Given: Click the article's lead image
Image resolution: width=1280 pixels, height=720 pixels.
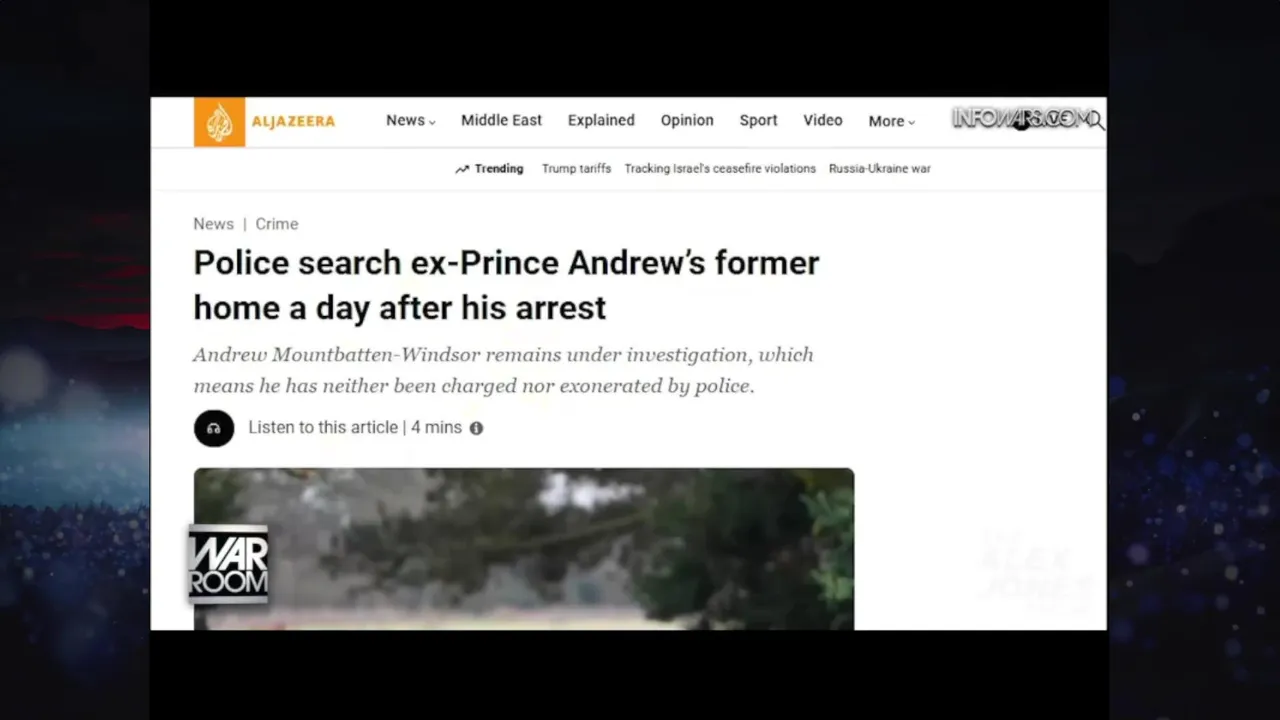Looking at the screenshot, I should pos(524,548).
